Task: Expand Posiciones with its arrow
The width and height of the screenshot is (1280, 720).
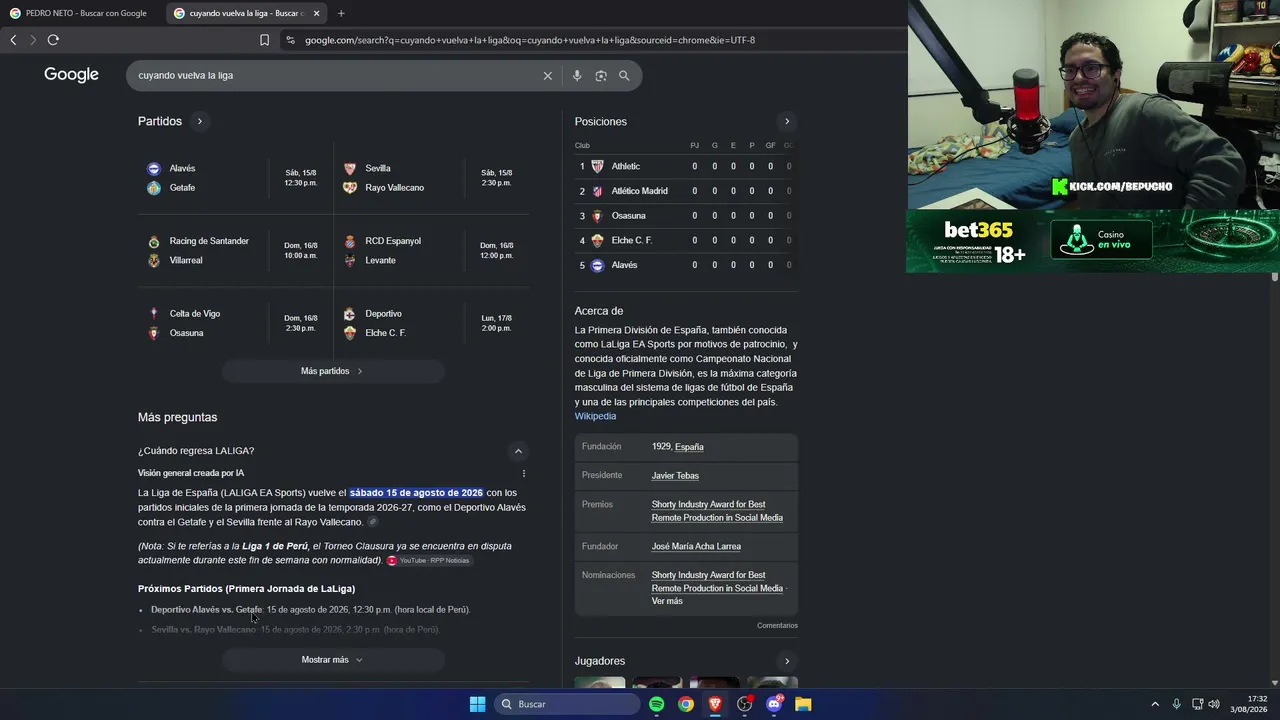Action: point(787,122)
